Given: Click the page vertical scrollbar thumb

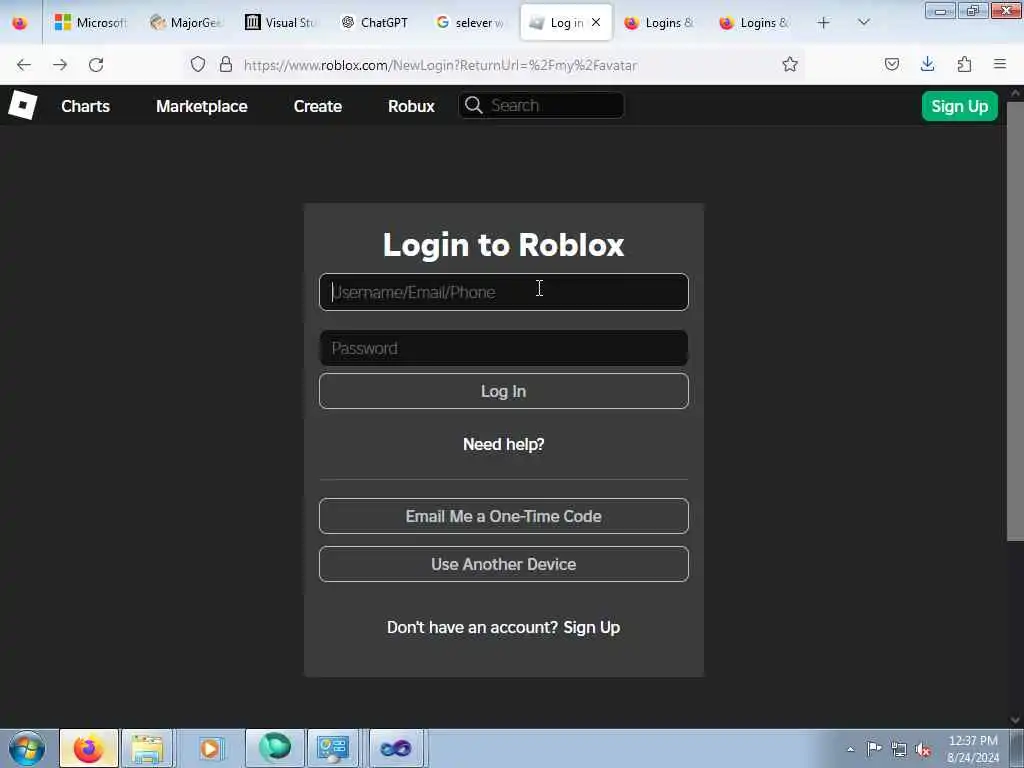Looking at the screenshot, I should coord(1015,321).
